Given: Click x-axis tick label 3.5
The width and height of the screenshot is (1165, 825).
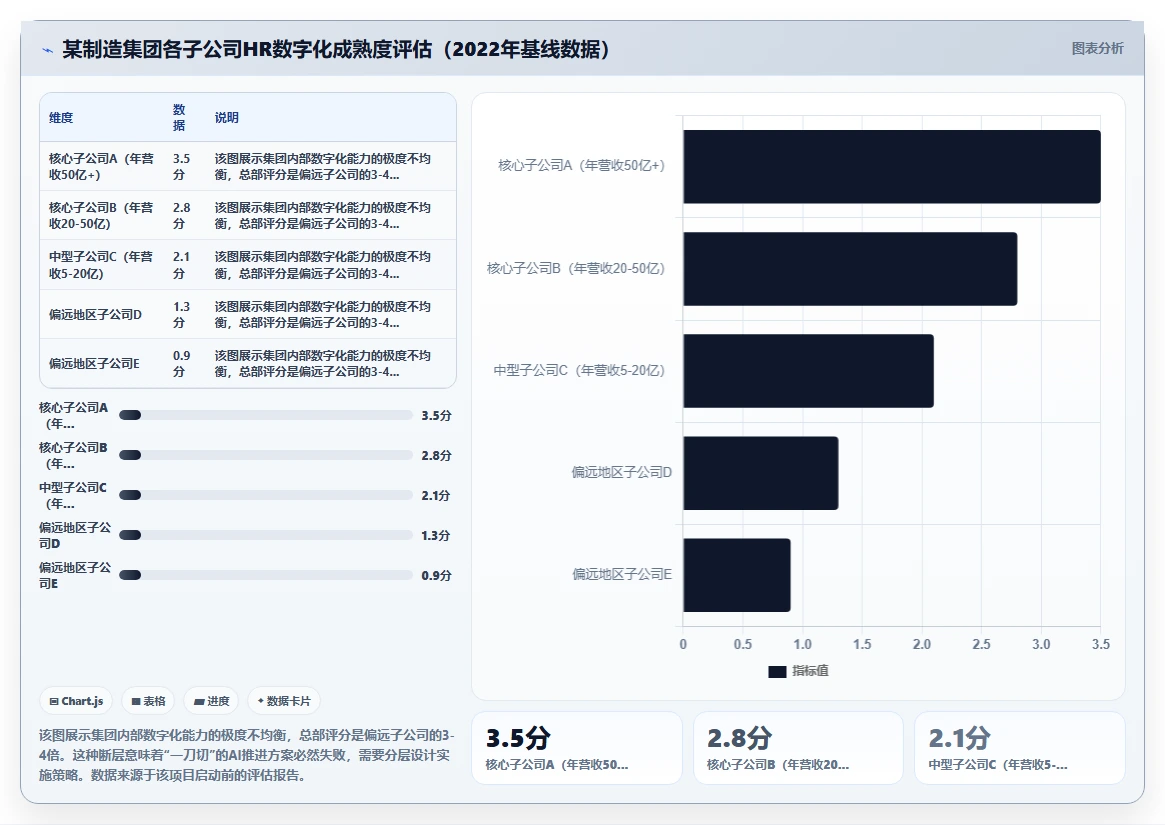Looking at the screenshot, I should point(1100,644).
